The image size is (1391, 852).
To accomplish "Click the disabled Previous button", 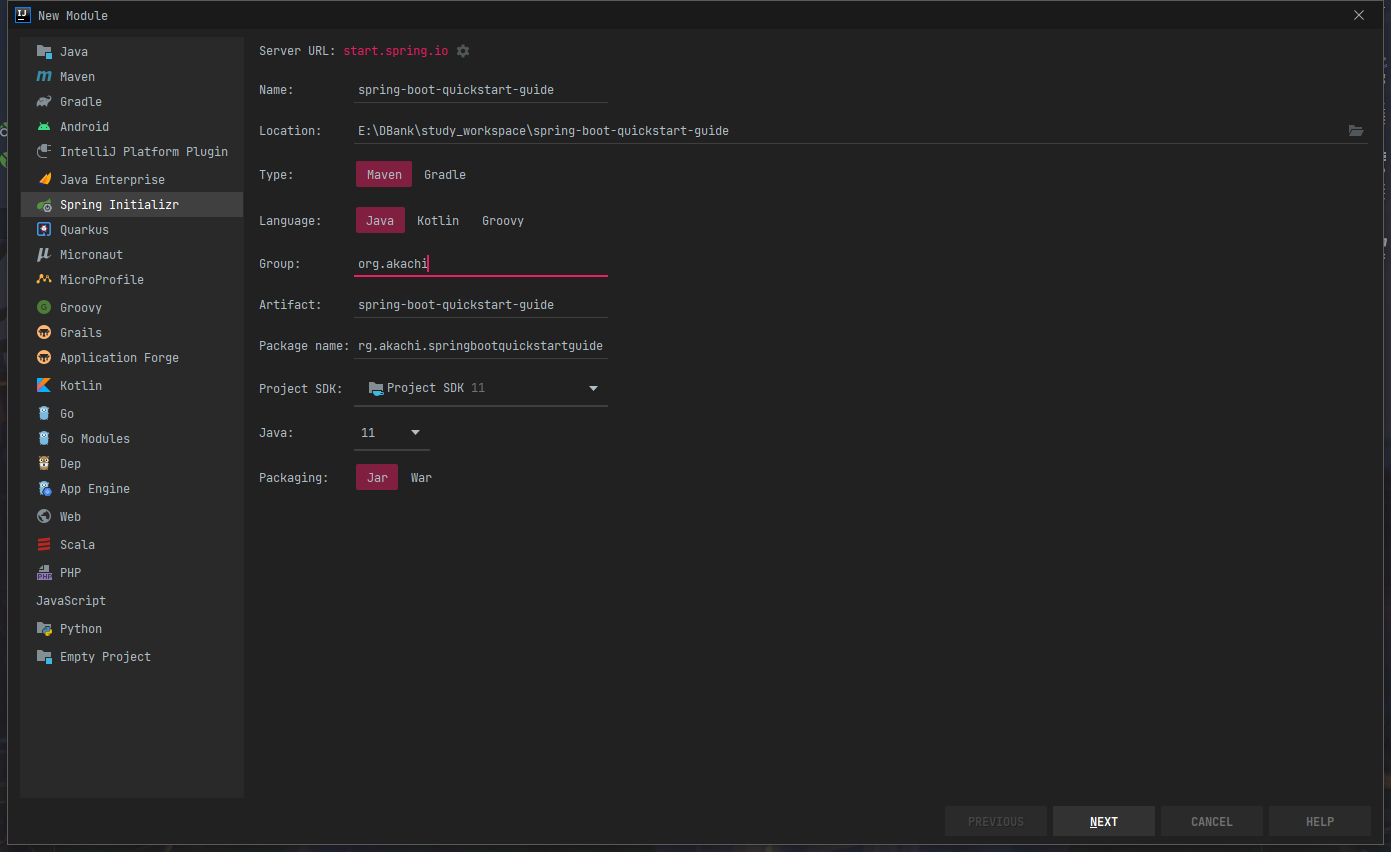I will click(x=996, y=821).
